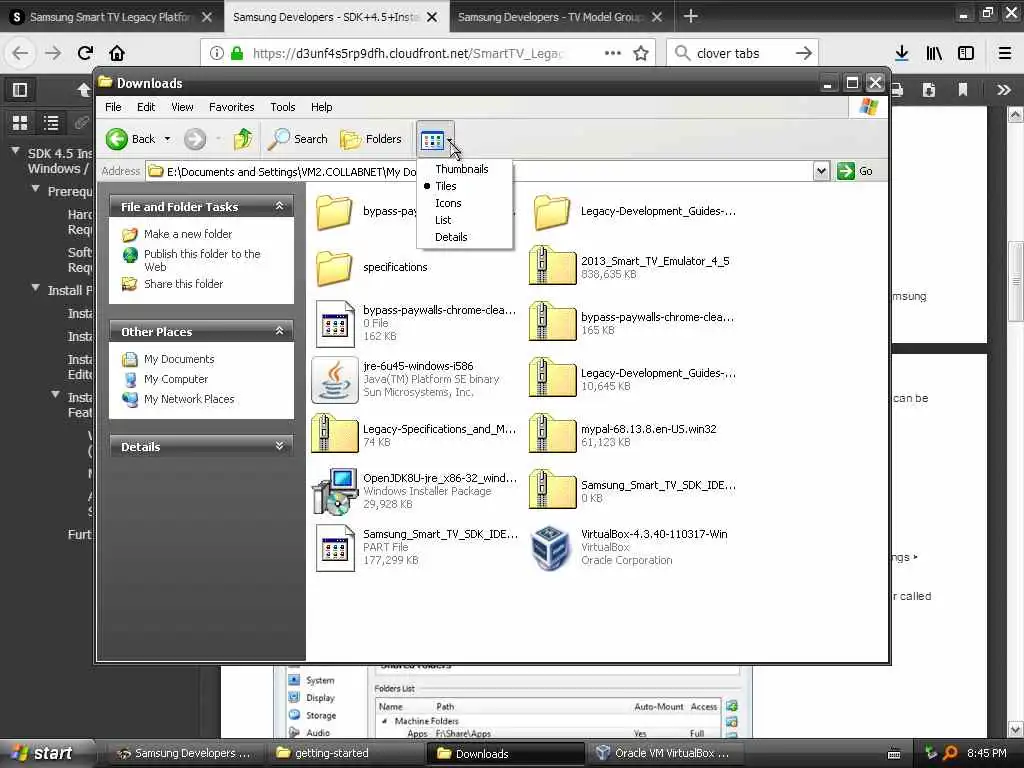
Task: Open the Favorites menu
Action: click(231, 106)
